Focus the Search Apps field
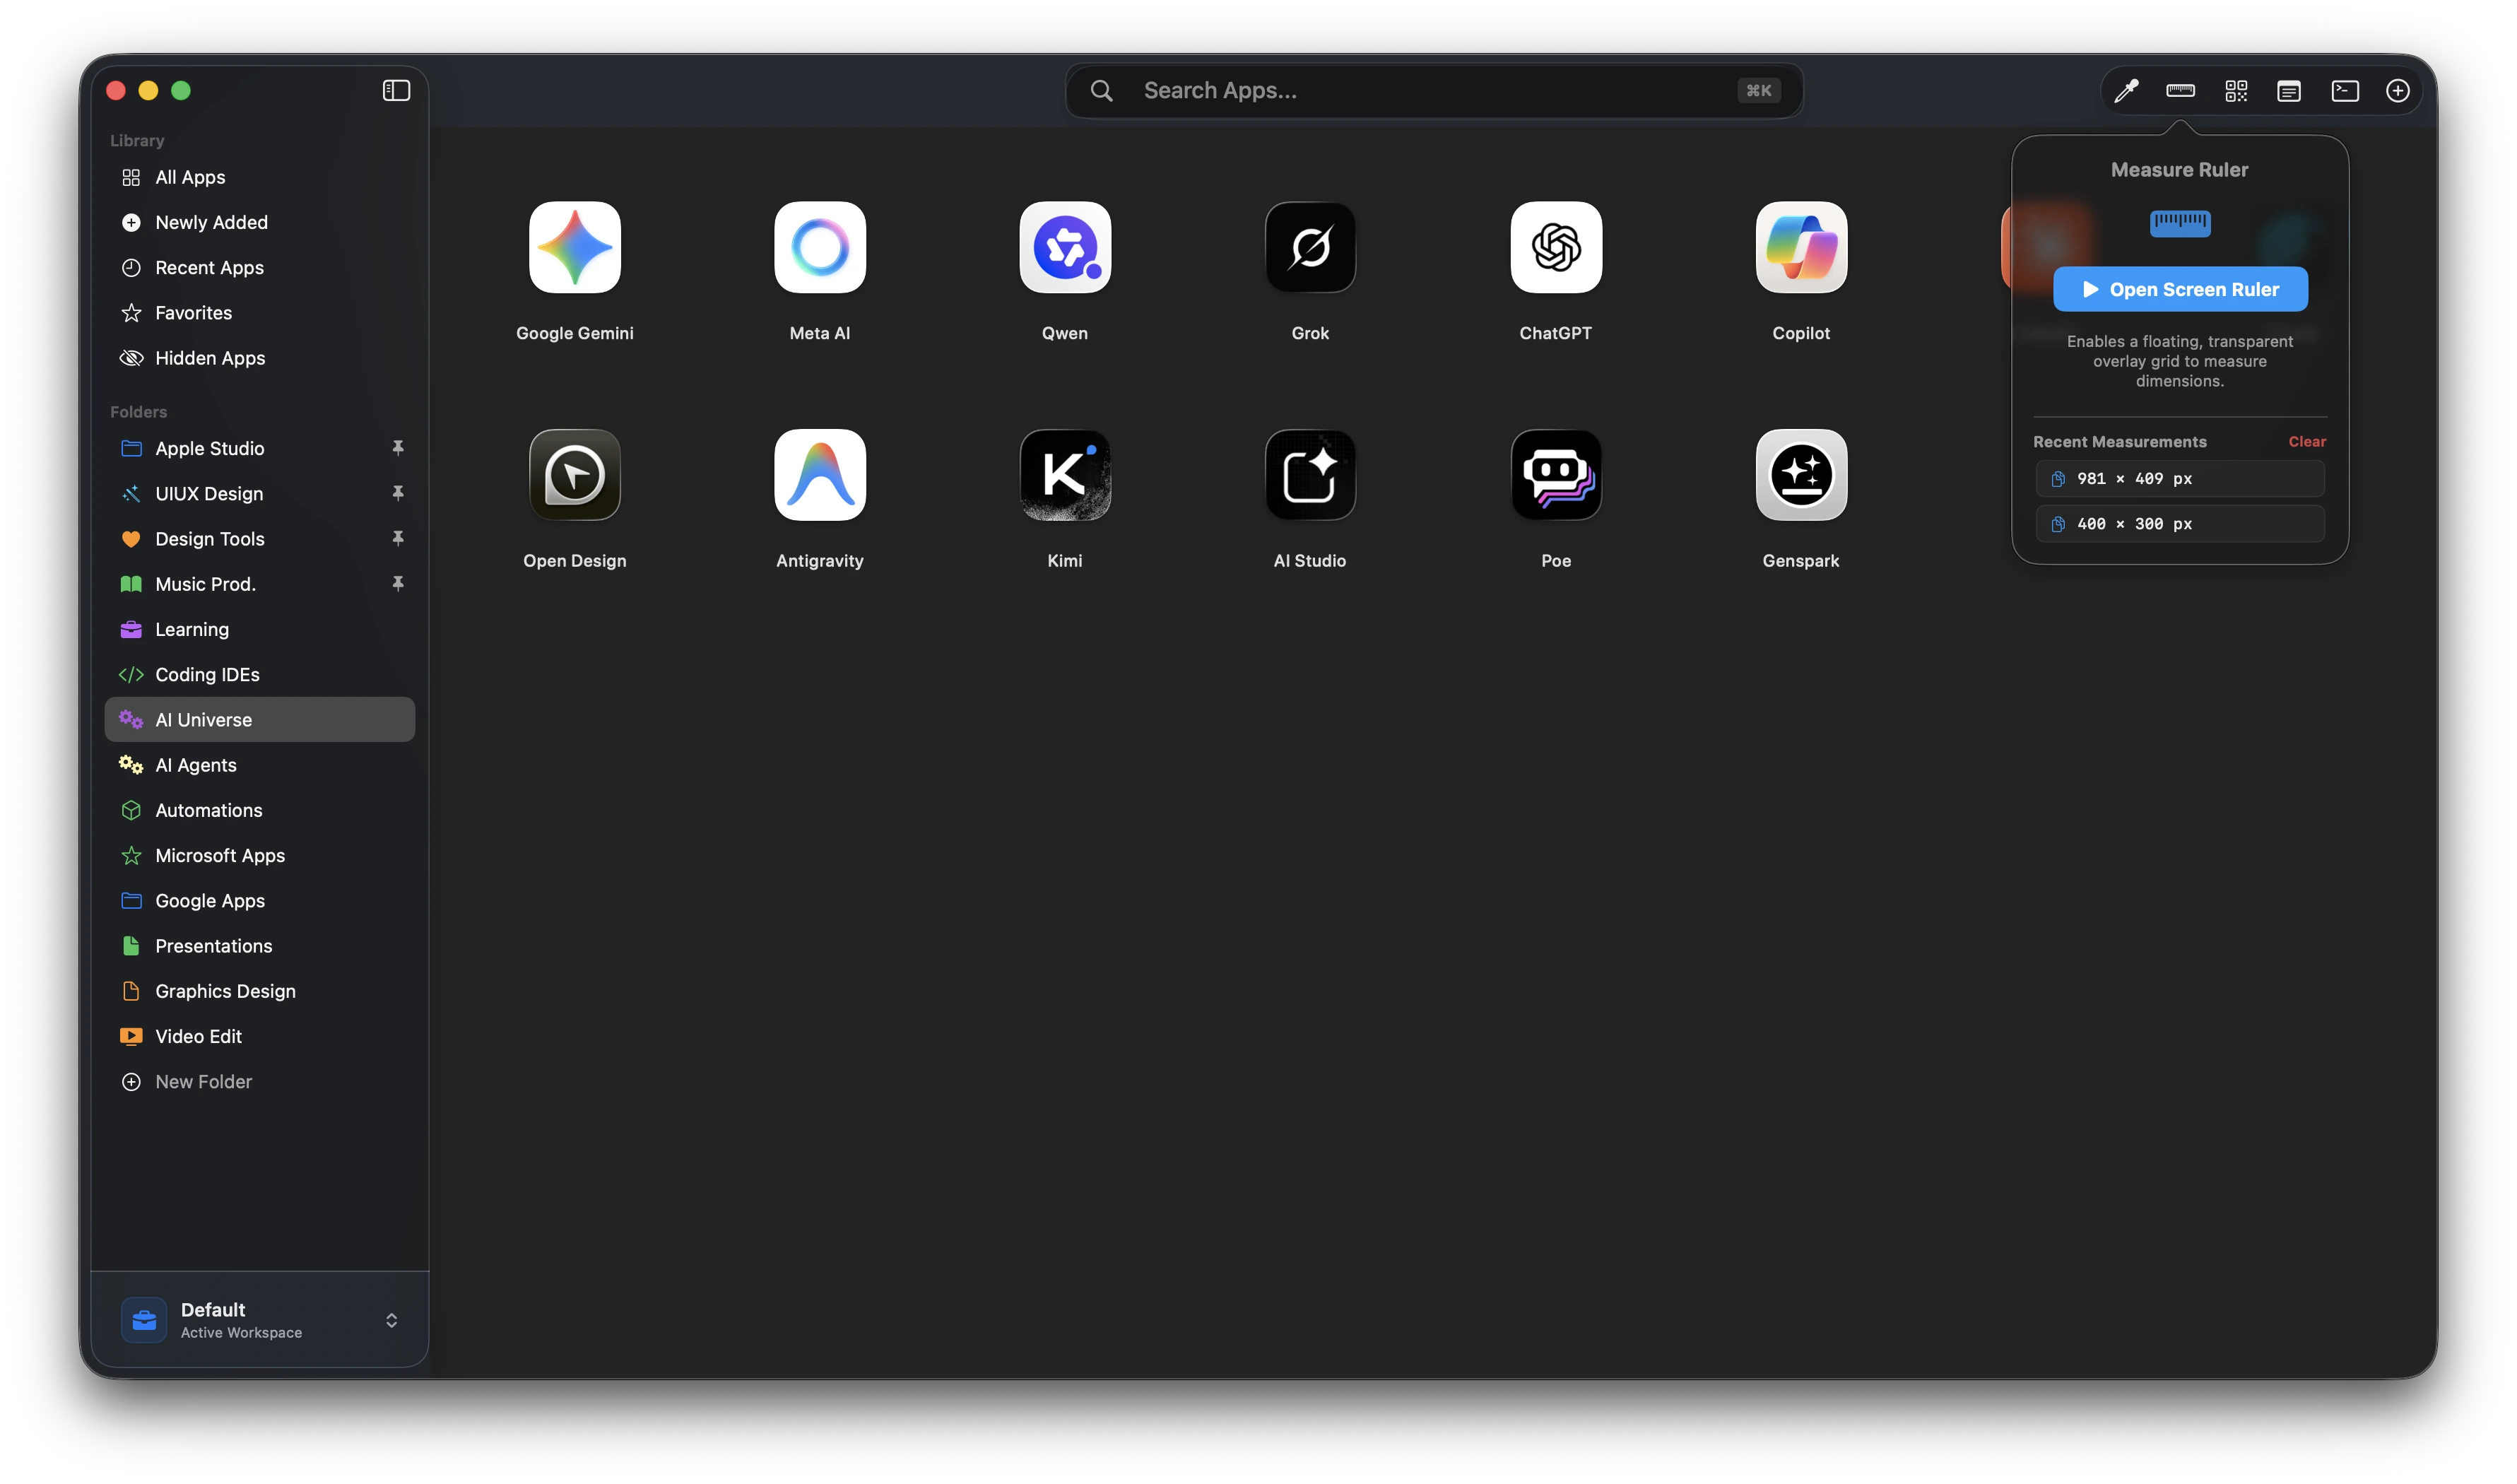This screenshot has width=2517, height=1484. [x=1434, y=91]
